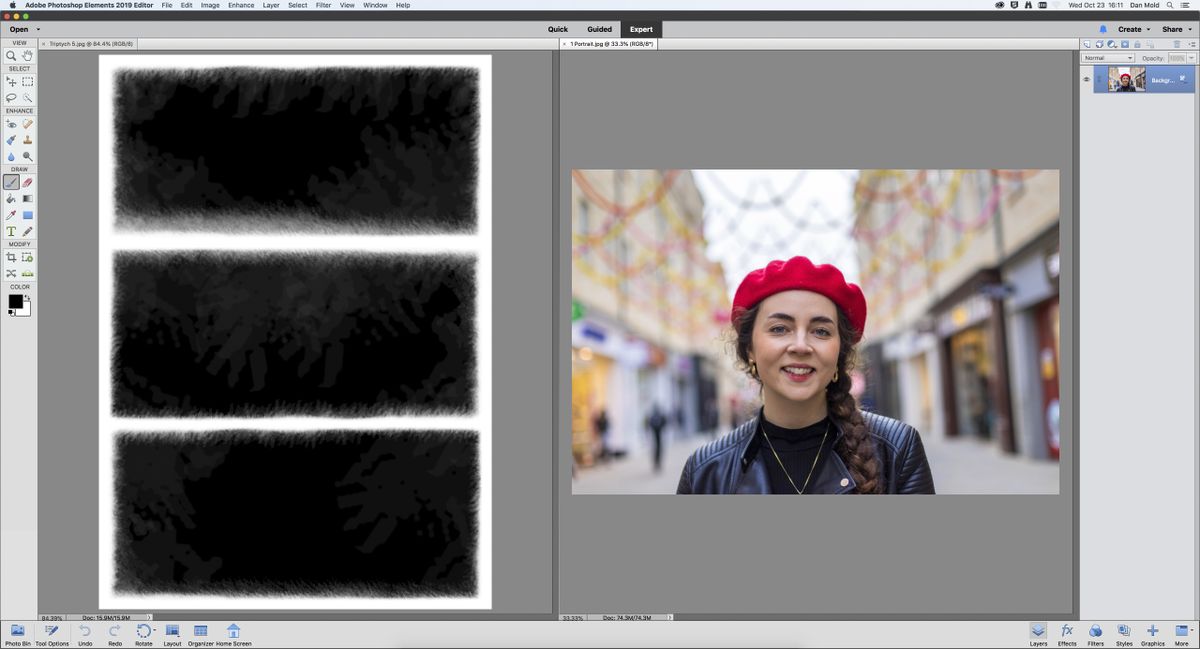Open the Effects panel
This screenshot has height=649, width=1200.
click(1066, 632)
